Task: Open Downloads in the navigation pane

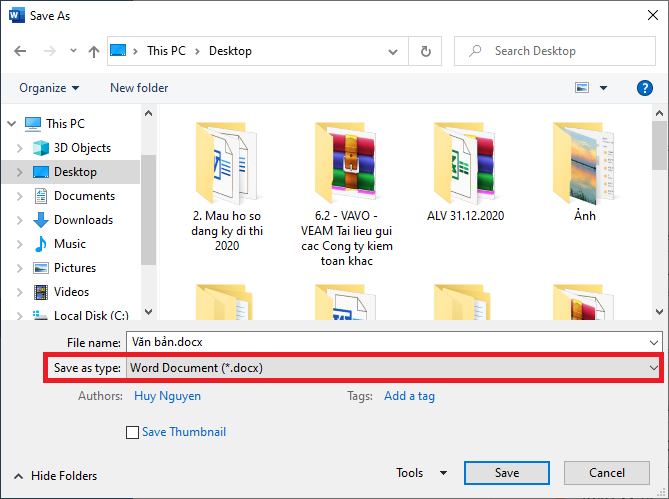Action: click(x=83, y=220)
